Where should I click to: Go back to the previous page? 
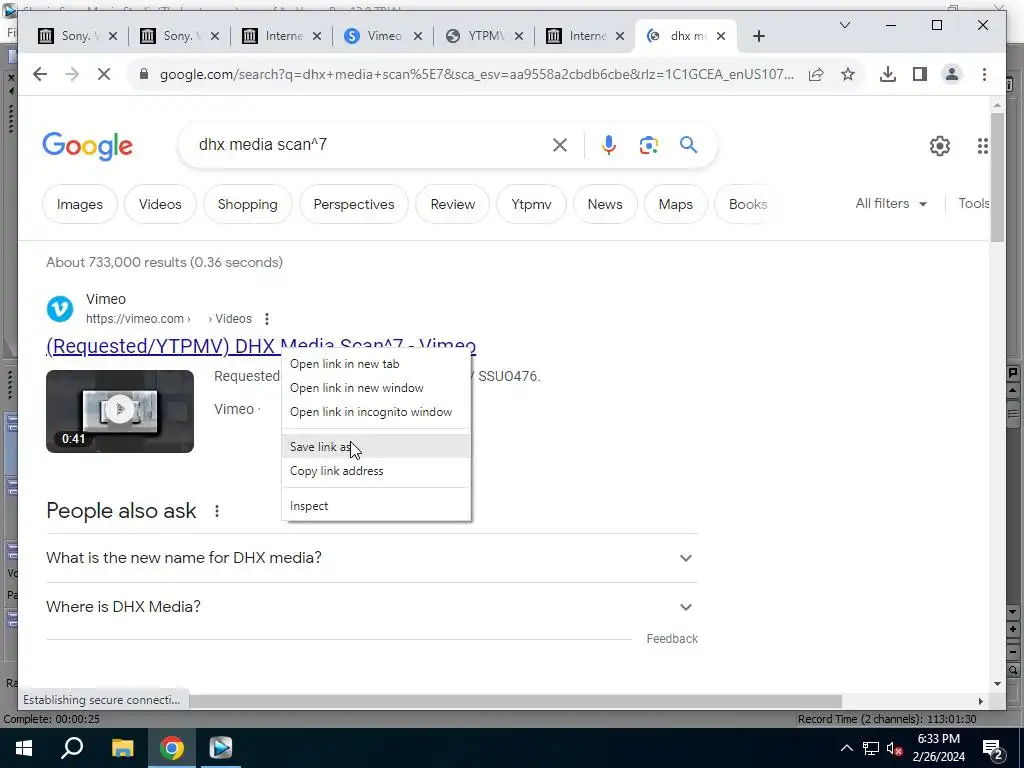40,74
